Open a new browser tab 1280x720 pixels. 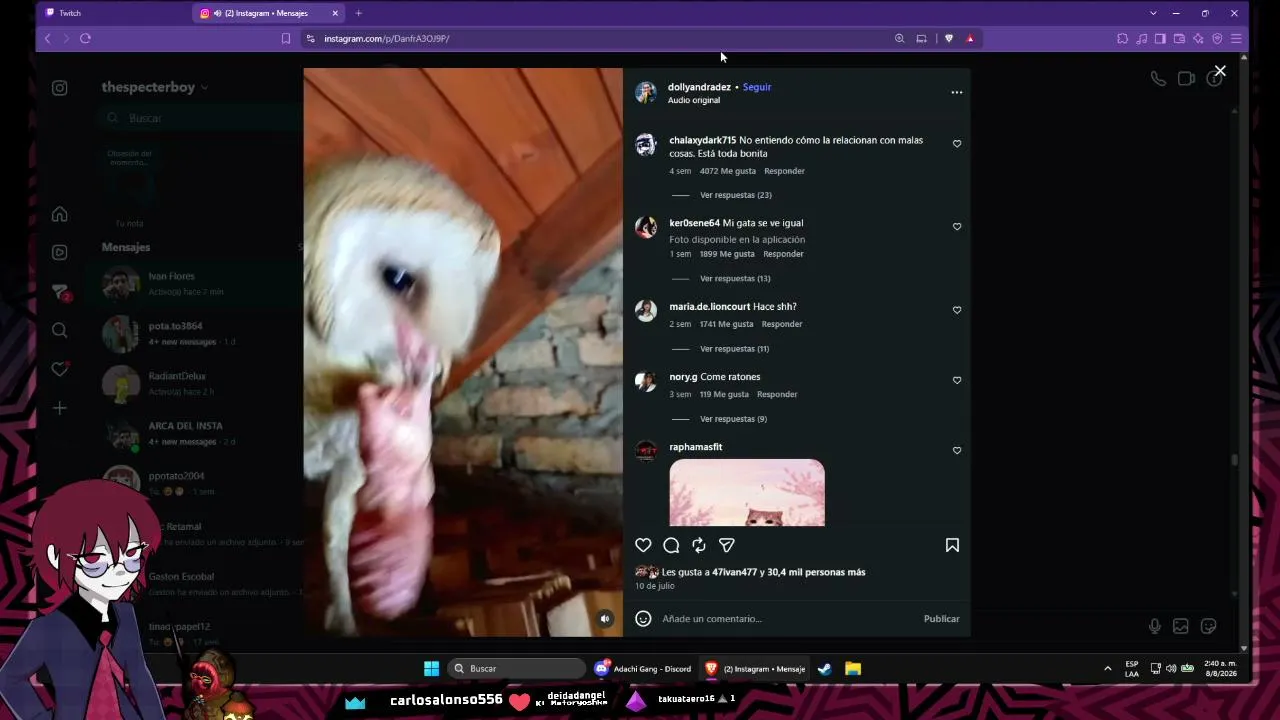[358, 13]
